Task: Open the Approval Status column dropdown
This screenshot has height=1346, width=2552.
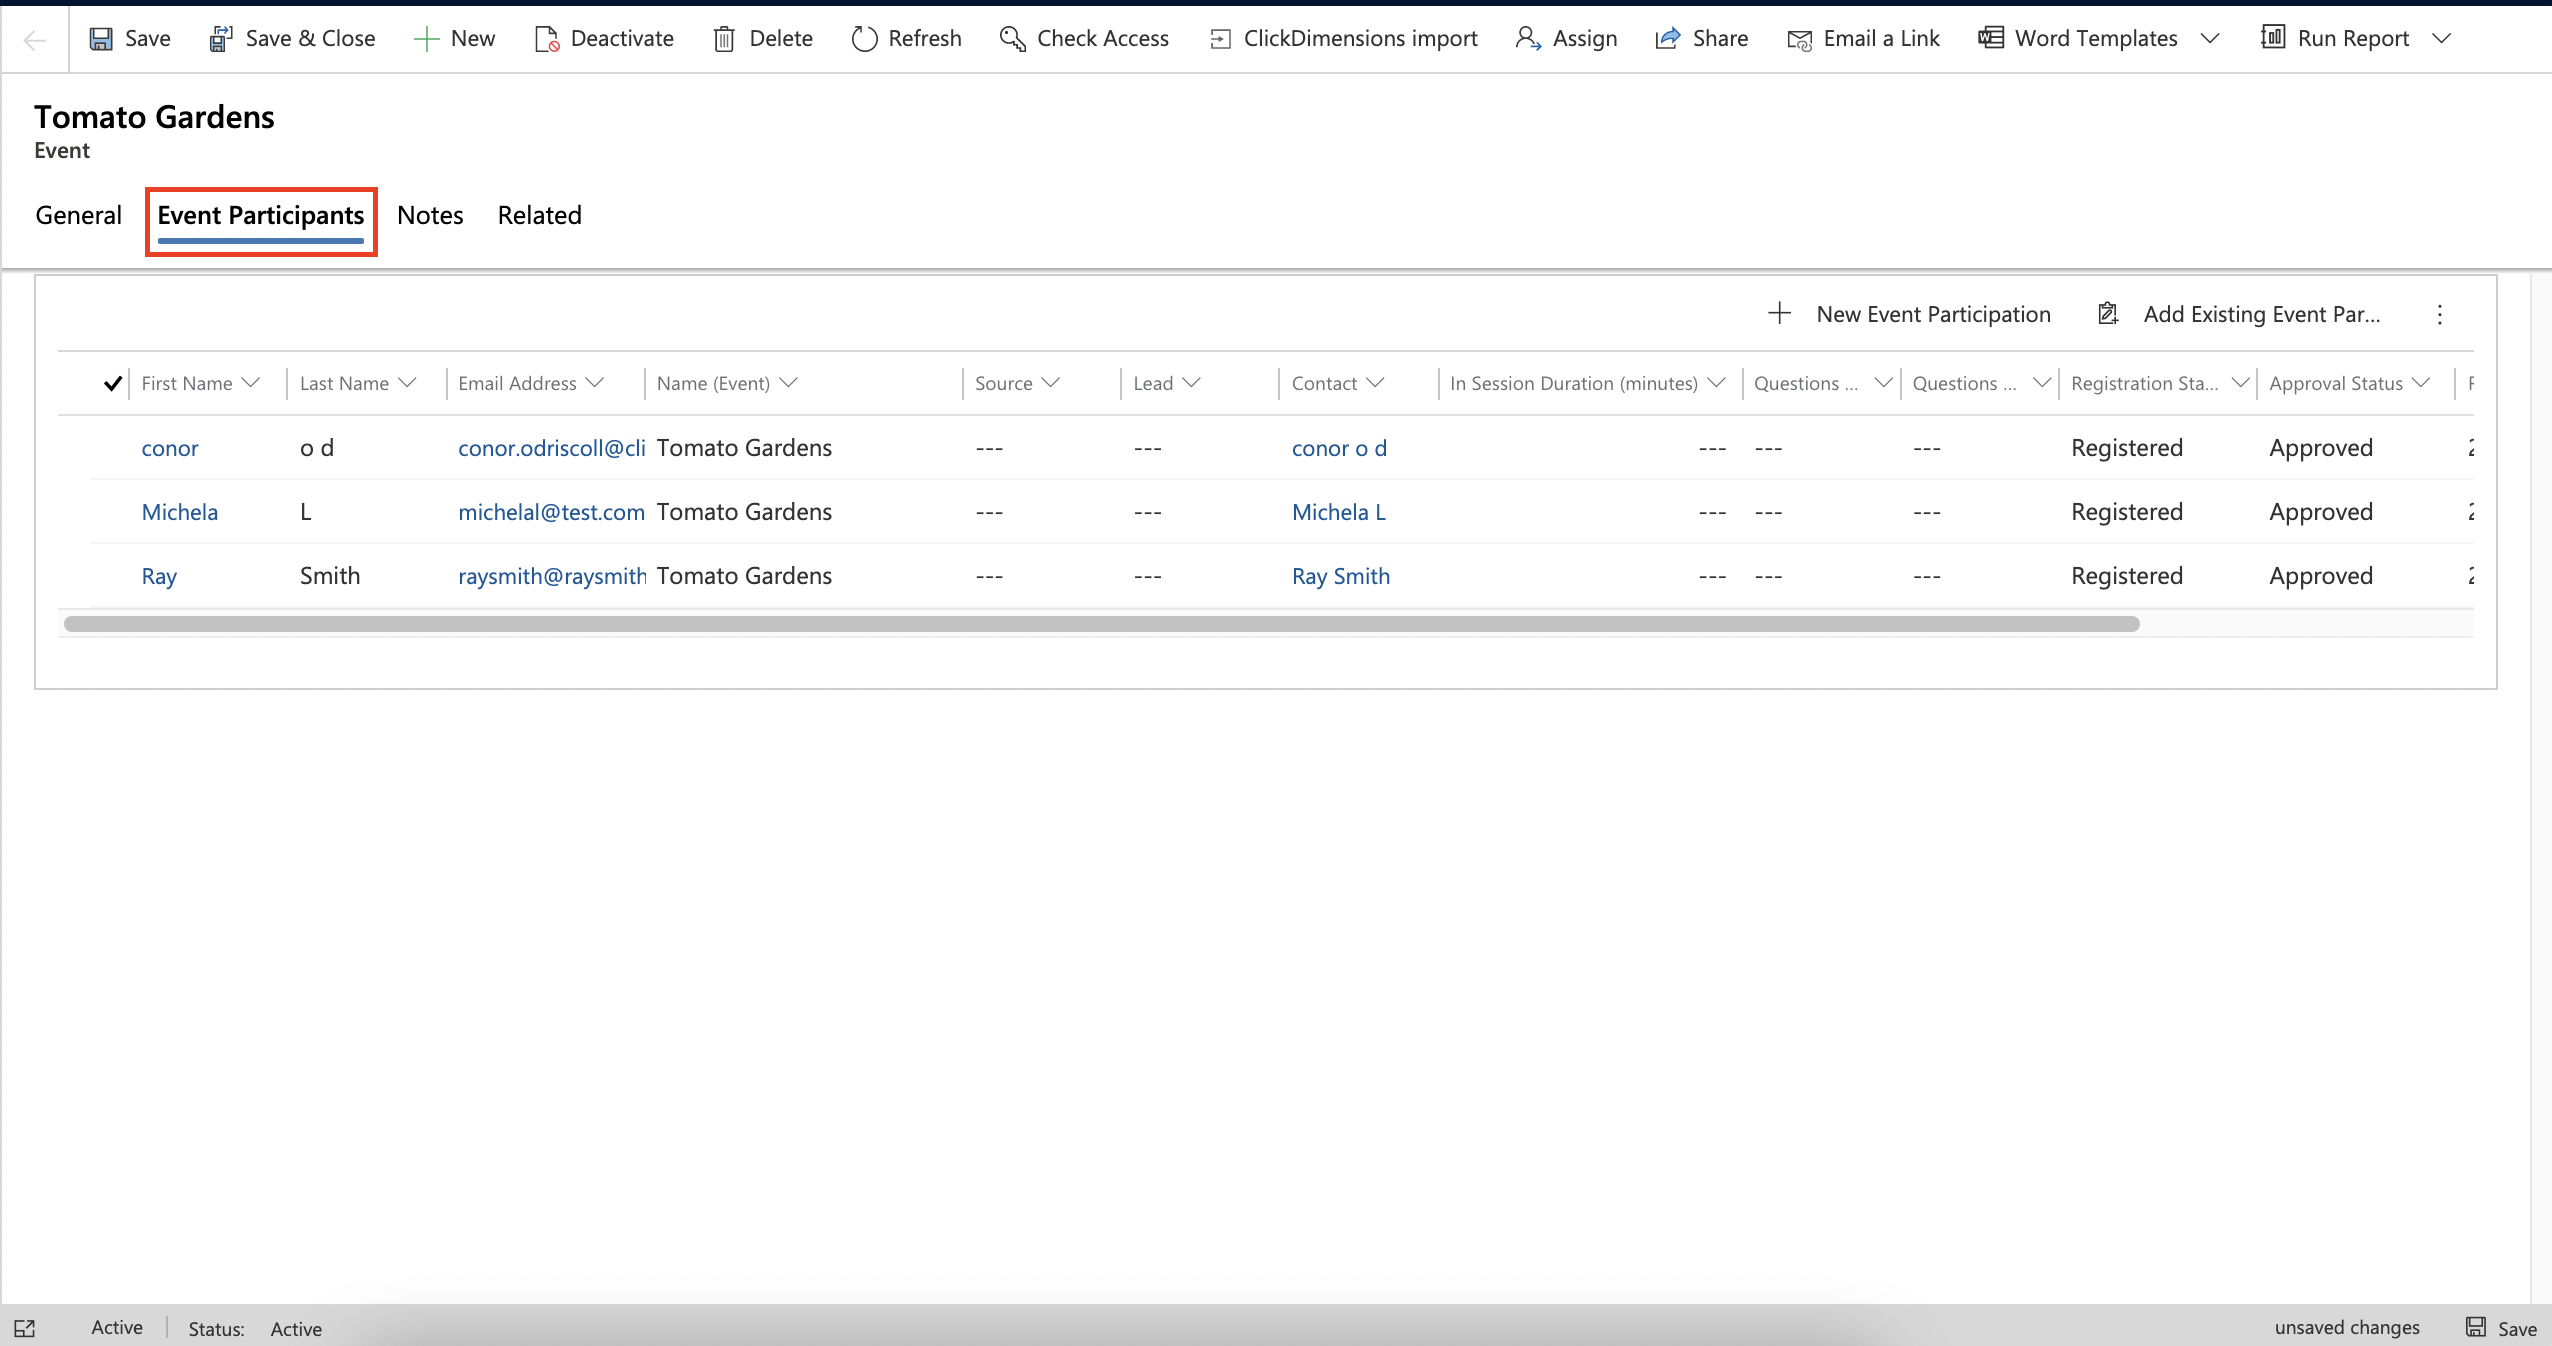Action: [x=2421, y=383]
